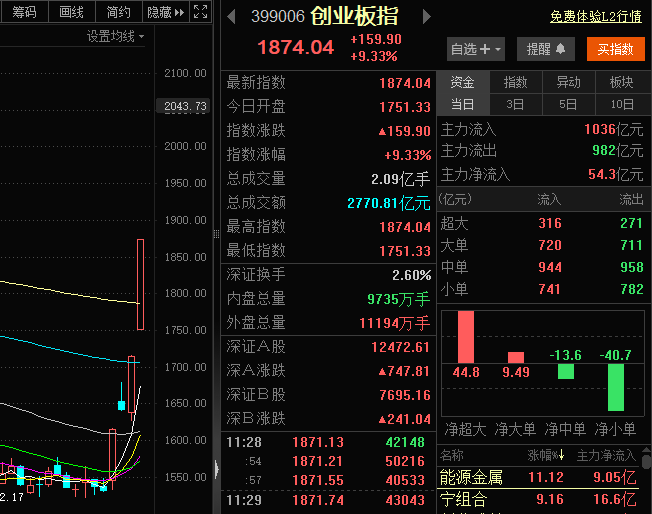652x514 pixels.
Task: Sort by 主力净流入 column header
Action: (606, 455)
